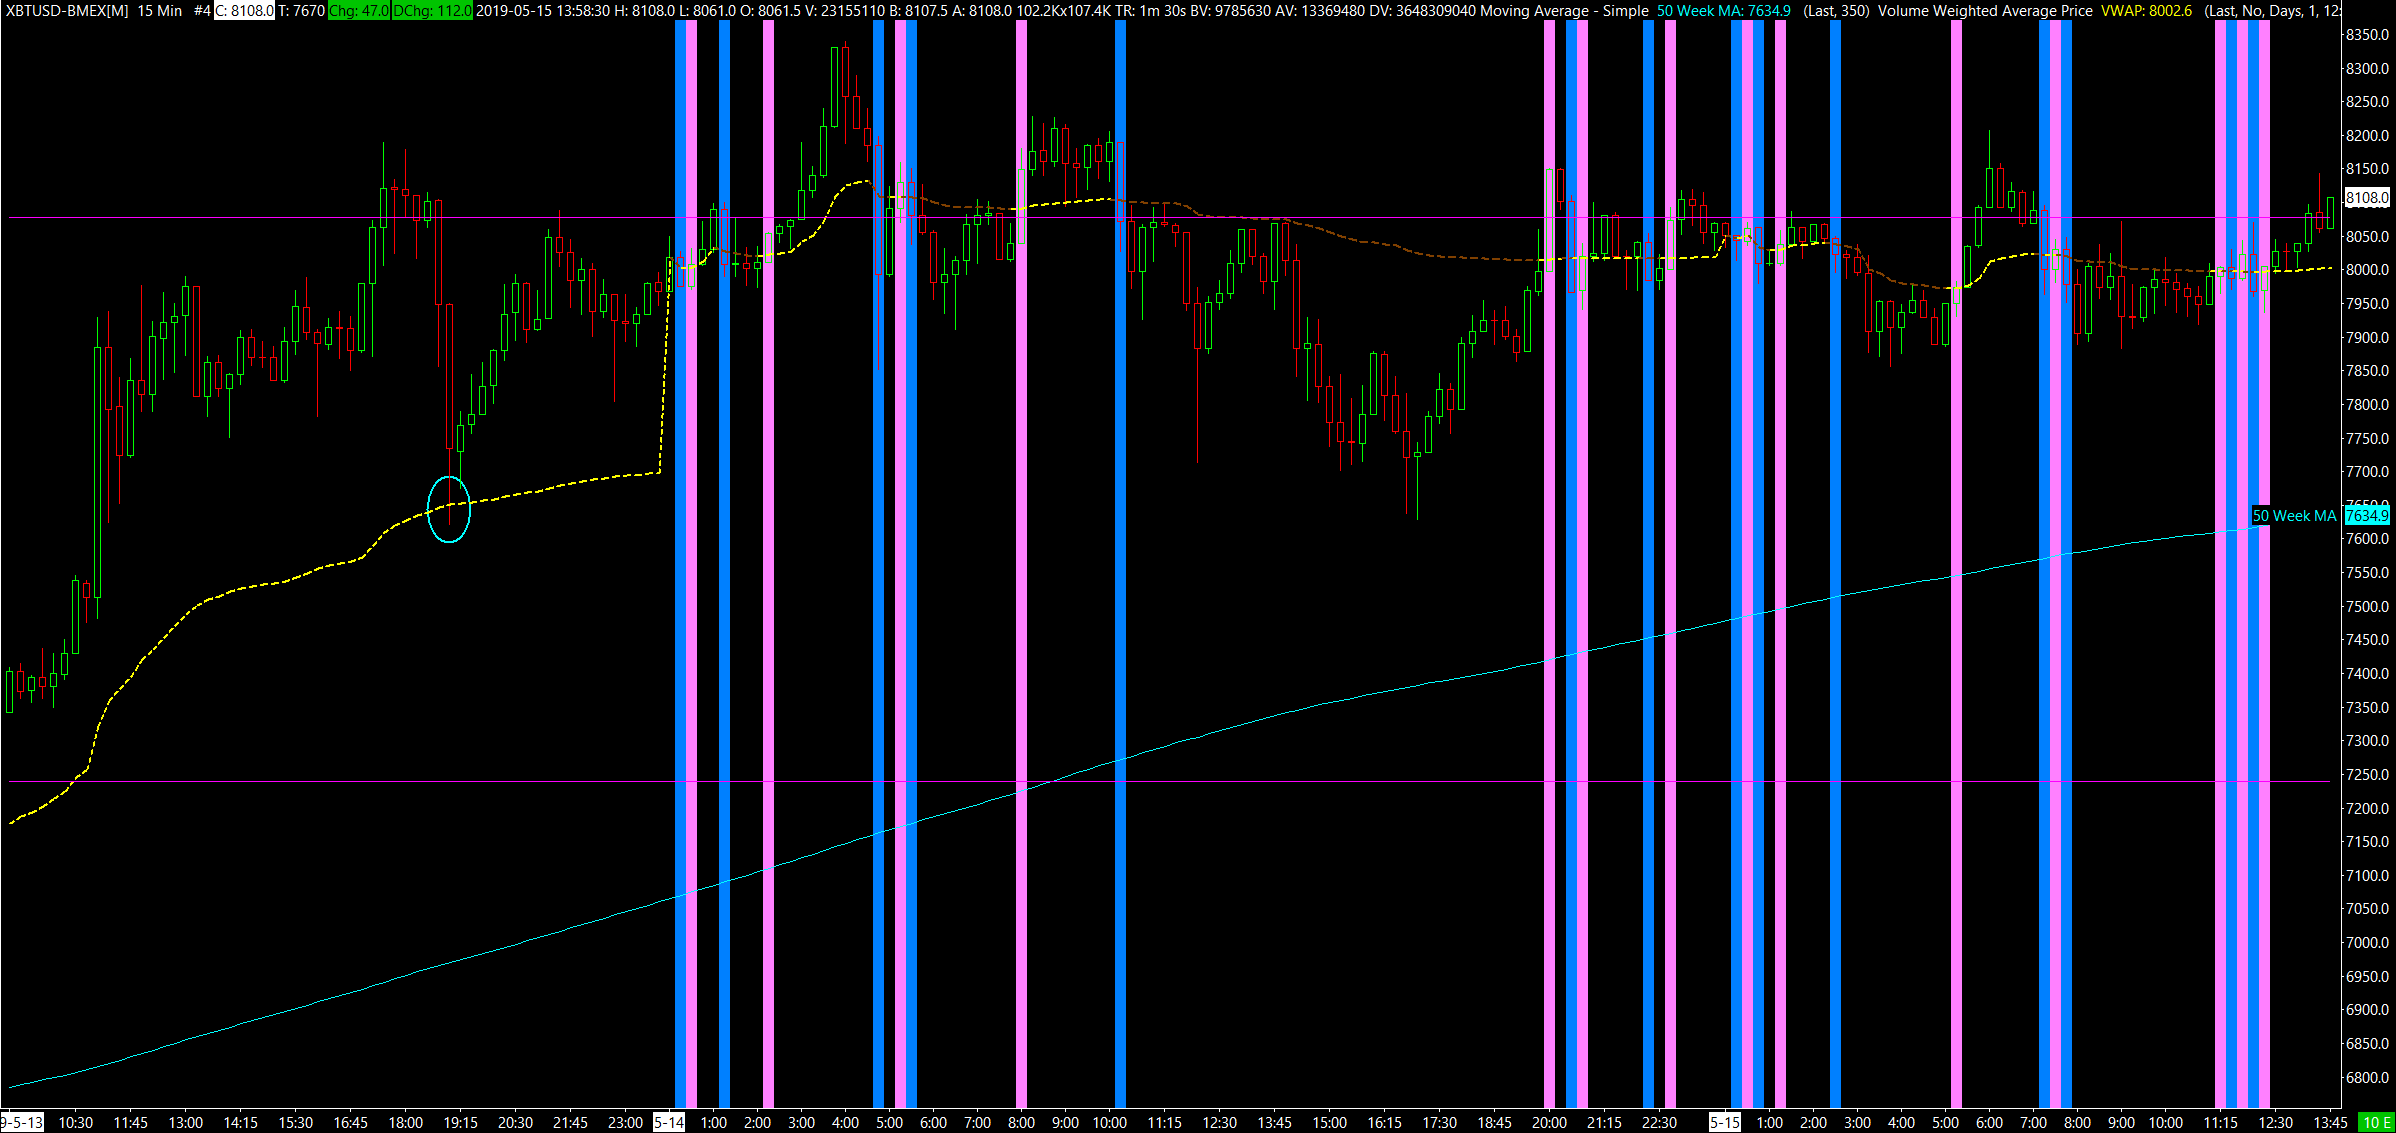Click the 5-15 date marker on time axis
This screenshot has width=2396, height=1133.
click(x=1725, y=1122)
